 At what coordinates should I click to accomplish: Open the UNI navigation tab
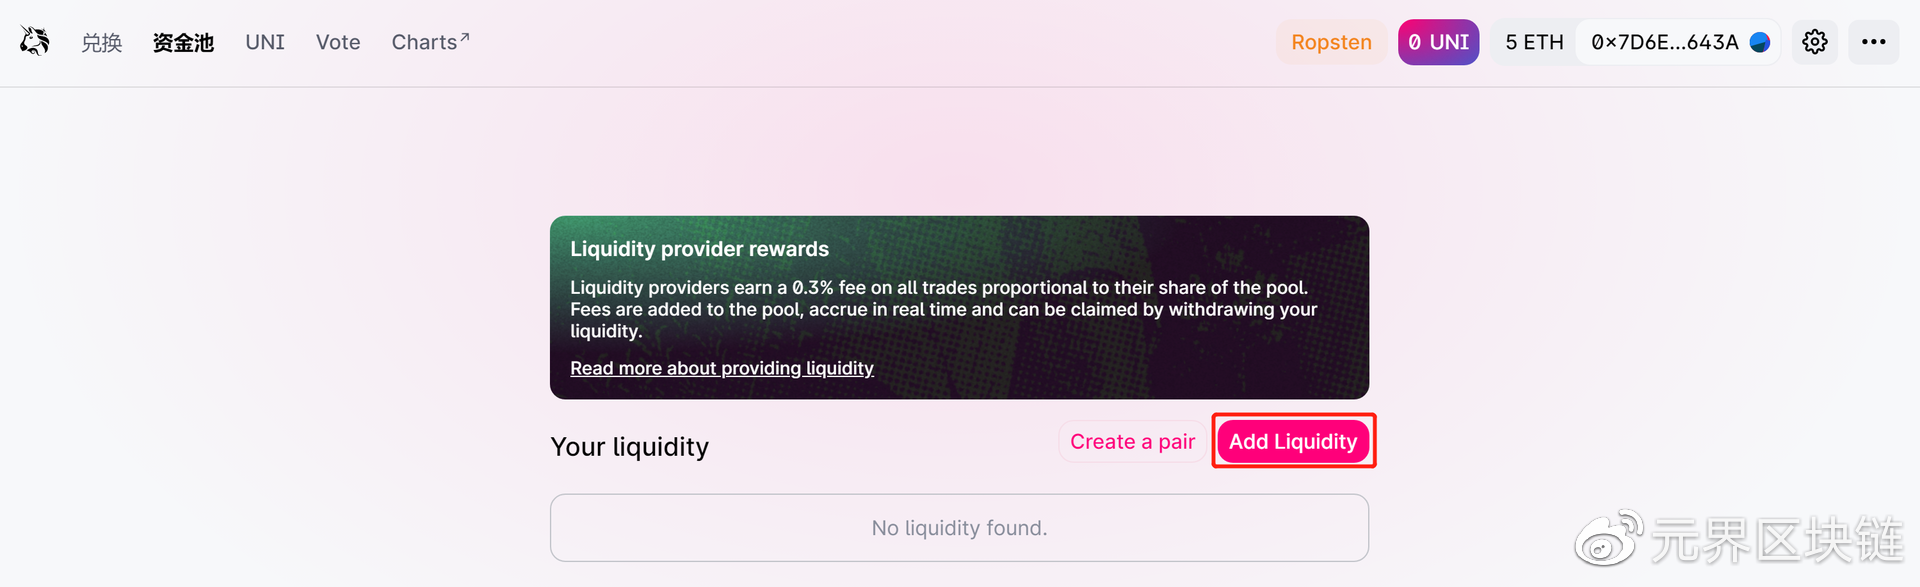click(x=265, y=42)
